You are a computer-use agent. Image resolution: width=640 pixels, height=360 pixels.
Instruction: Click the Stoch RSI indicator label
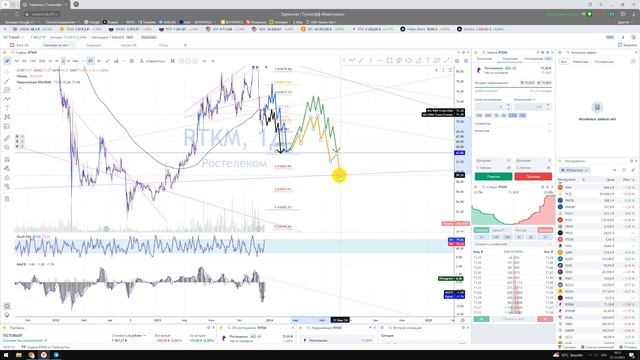pyautogui.click(x=24, y=236)
